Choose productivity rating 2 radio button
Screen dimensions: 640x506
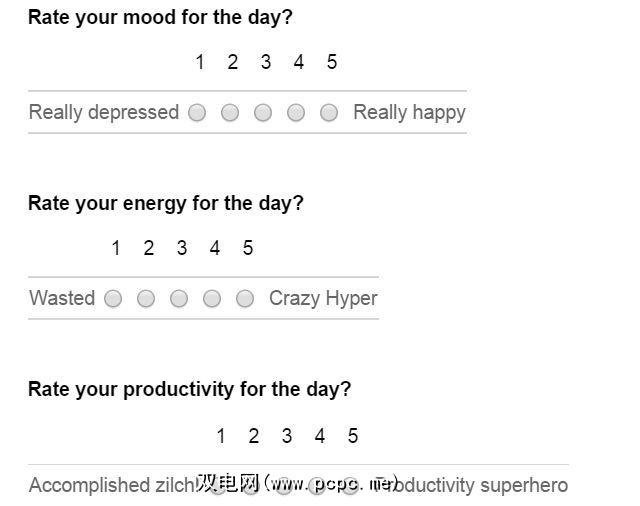(x=251, y=487)
